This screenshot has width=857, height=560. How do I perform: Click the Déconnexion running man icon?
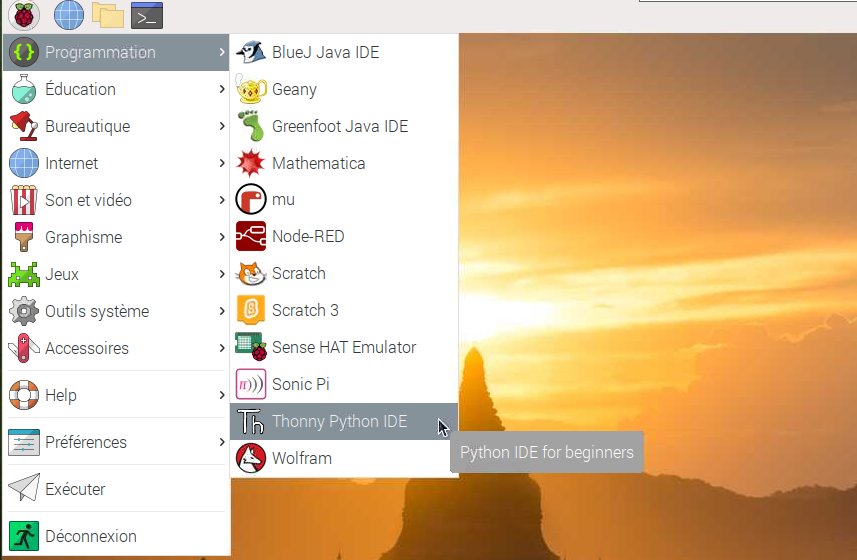pyautogui.click(x=24, y=536)
